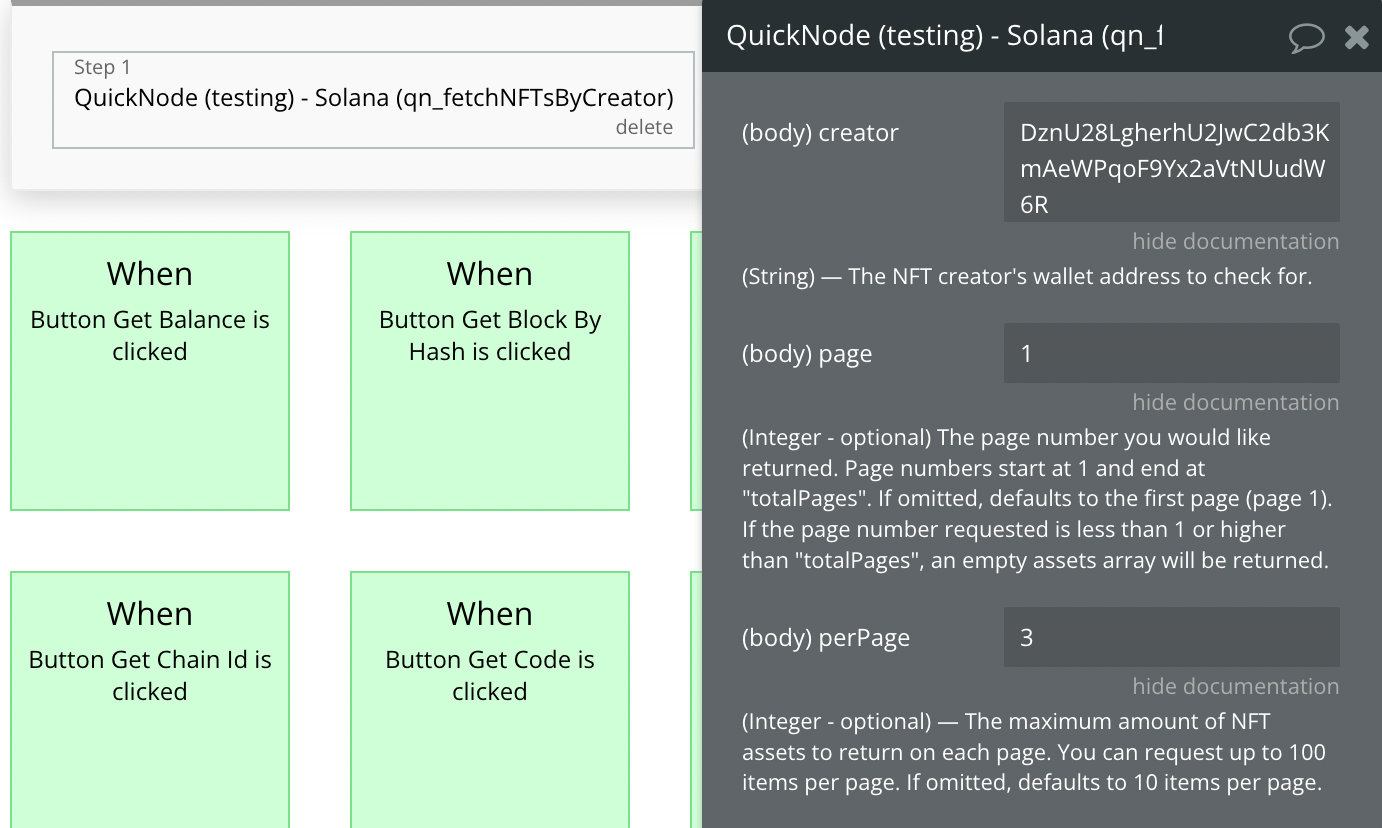Edit the (body) page value field

(1171, 353)
